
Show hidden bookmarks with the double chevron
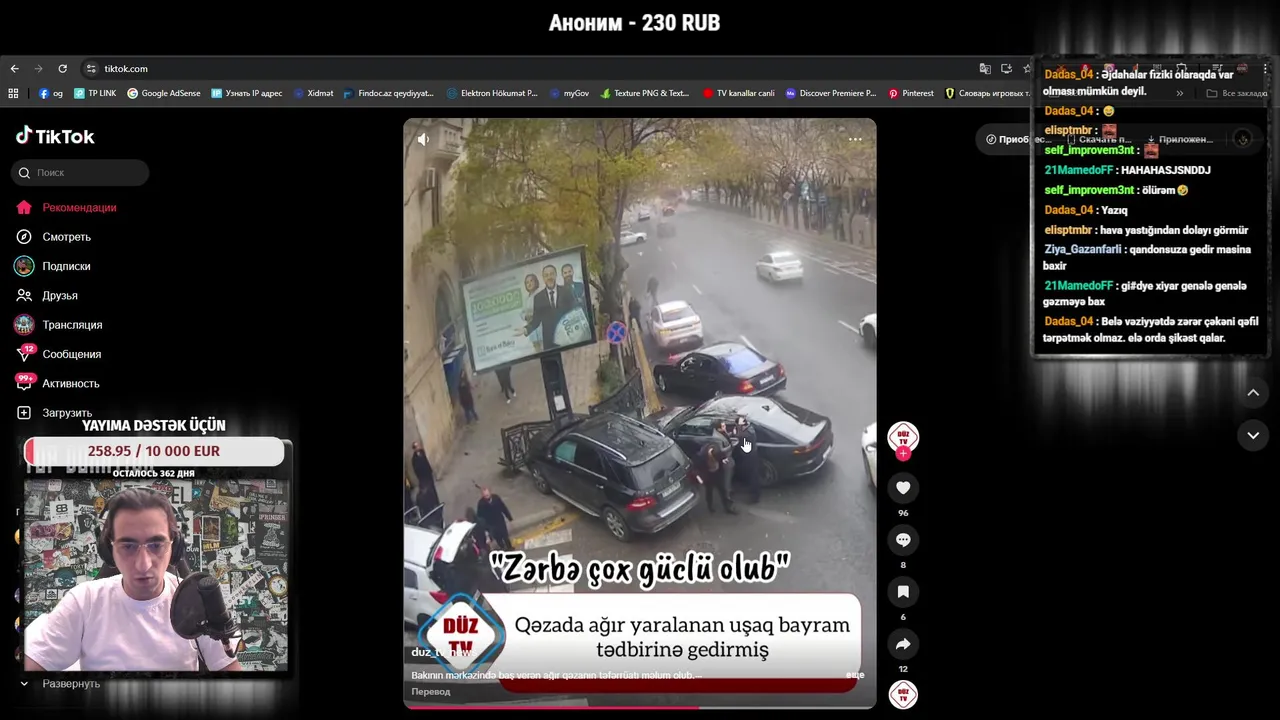[1179, 93]
